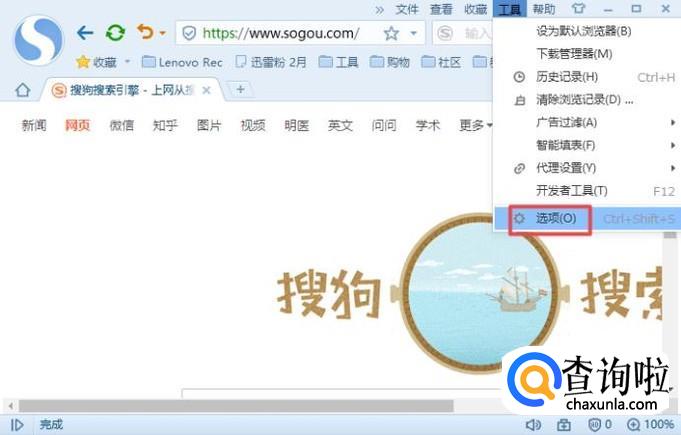Screen dimensions: 681x435
Task: Open 下载管理器(M) from the menu
Action: point(574,54)
